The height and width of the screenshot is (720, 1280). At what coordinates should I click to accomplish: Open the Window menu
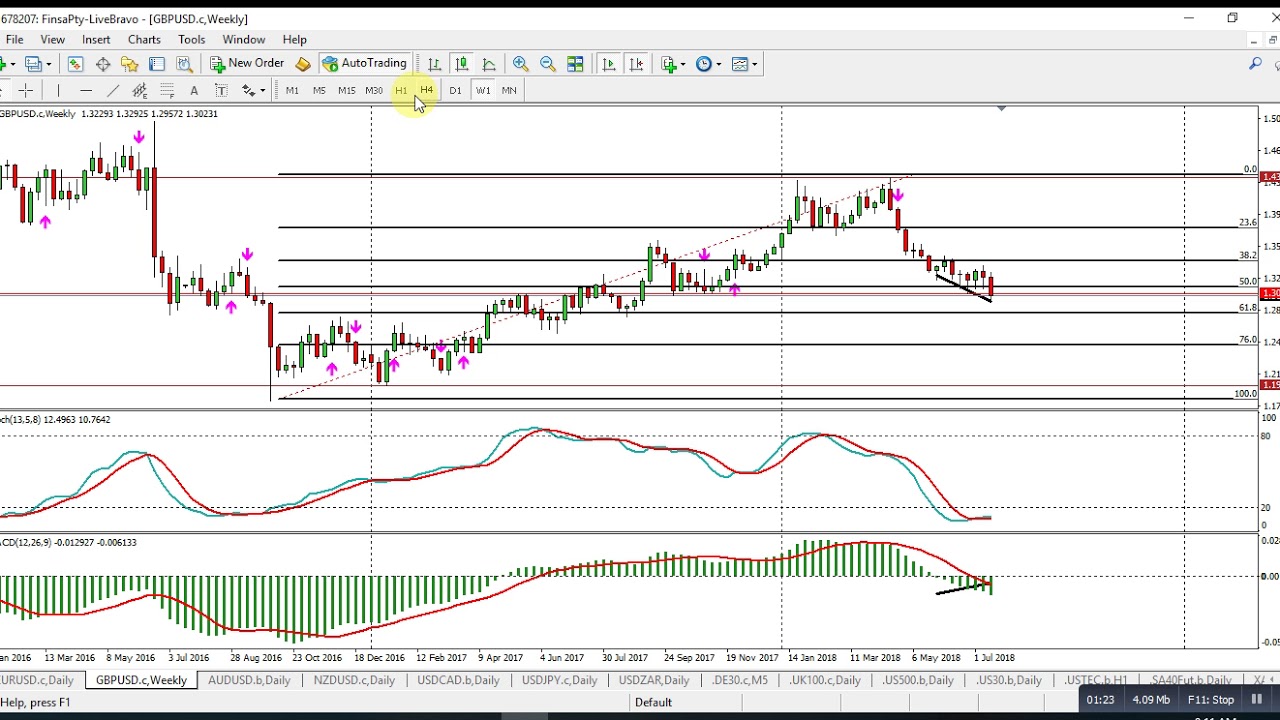pyautogui.click(x=244, y=40)
